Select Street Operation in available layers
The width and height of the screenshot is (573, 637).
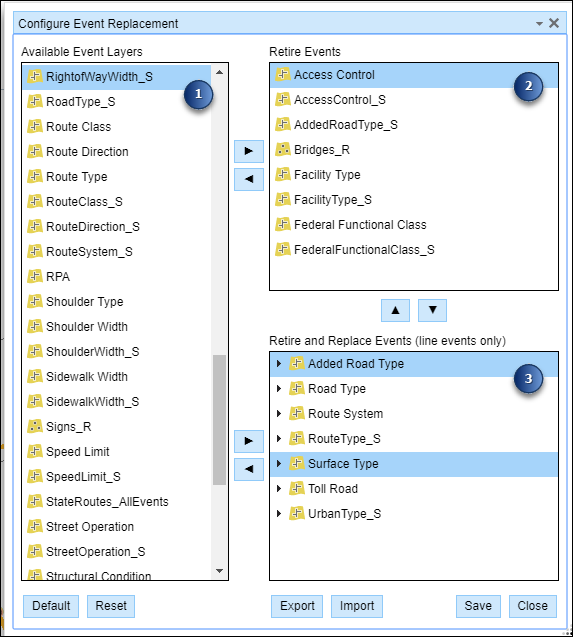point(117,526)
